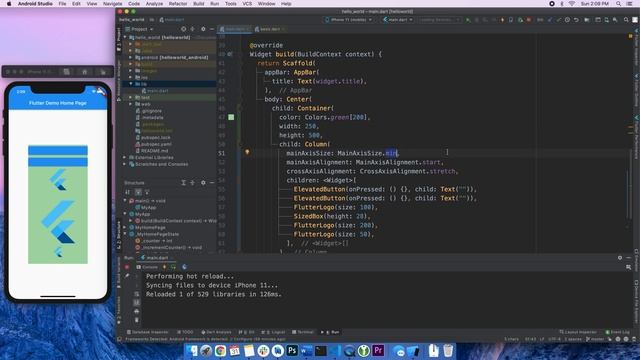This screenshot has height=360, width=640.
Task: Click the green Run button in toolbar
Action: coord(468,20)
